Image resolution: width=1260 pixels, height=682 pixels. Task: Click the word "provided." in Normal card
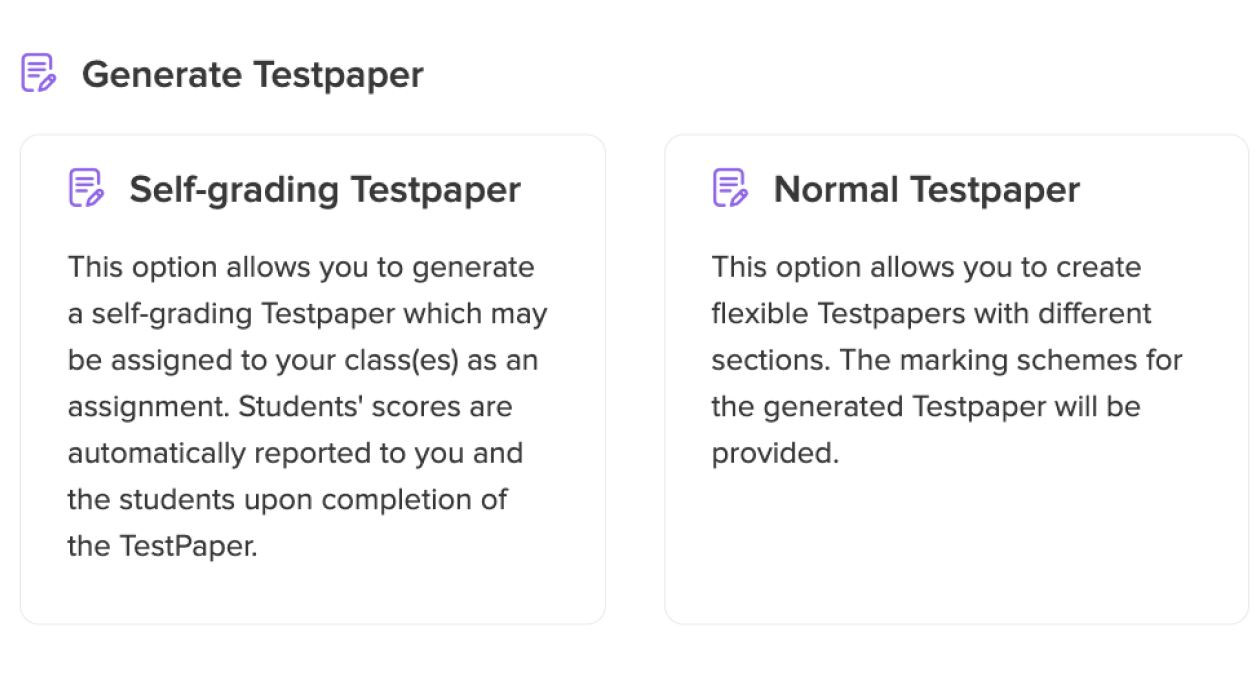point(774,453)
